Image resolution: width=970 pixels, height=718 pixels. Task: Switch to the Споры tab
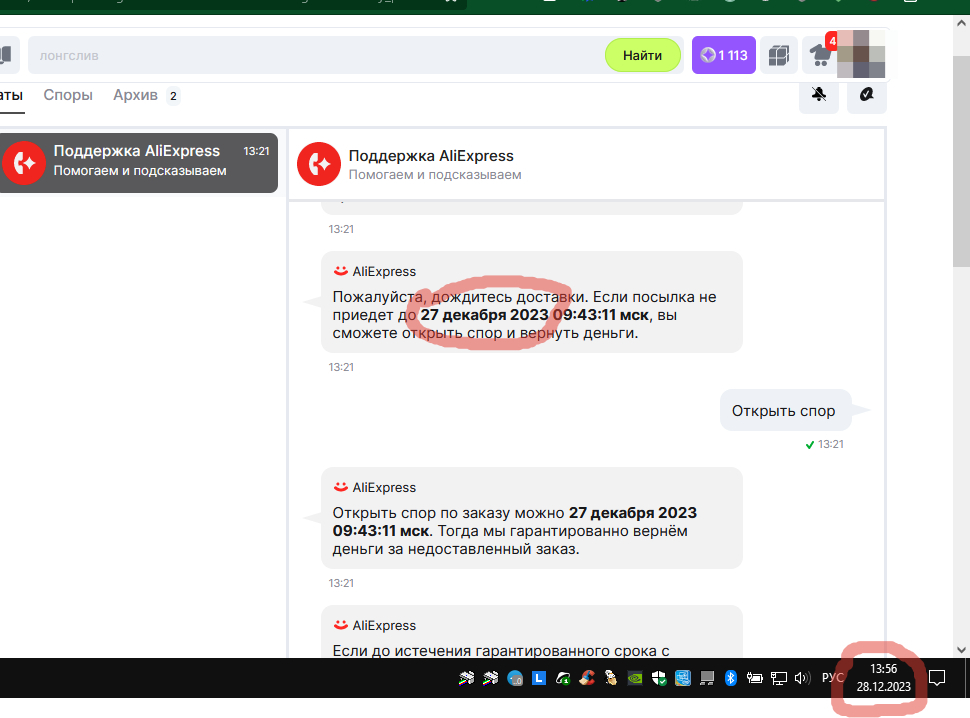(68, 96)
